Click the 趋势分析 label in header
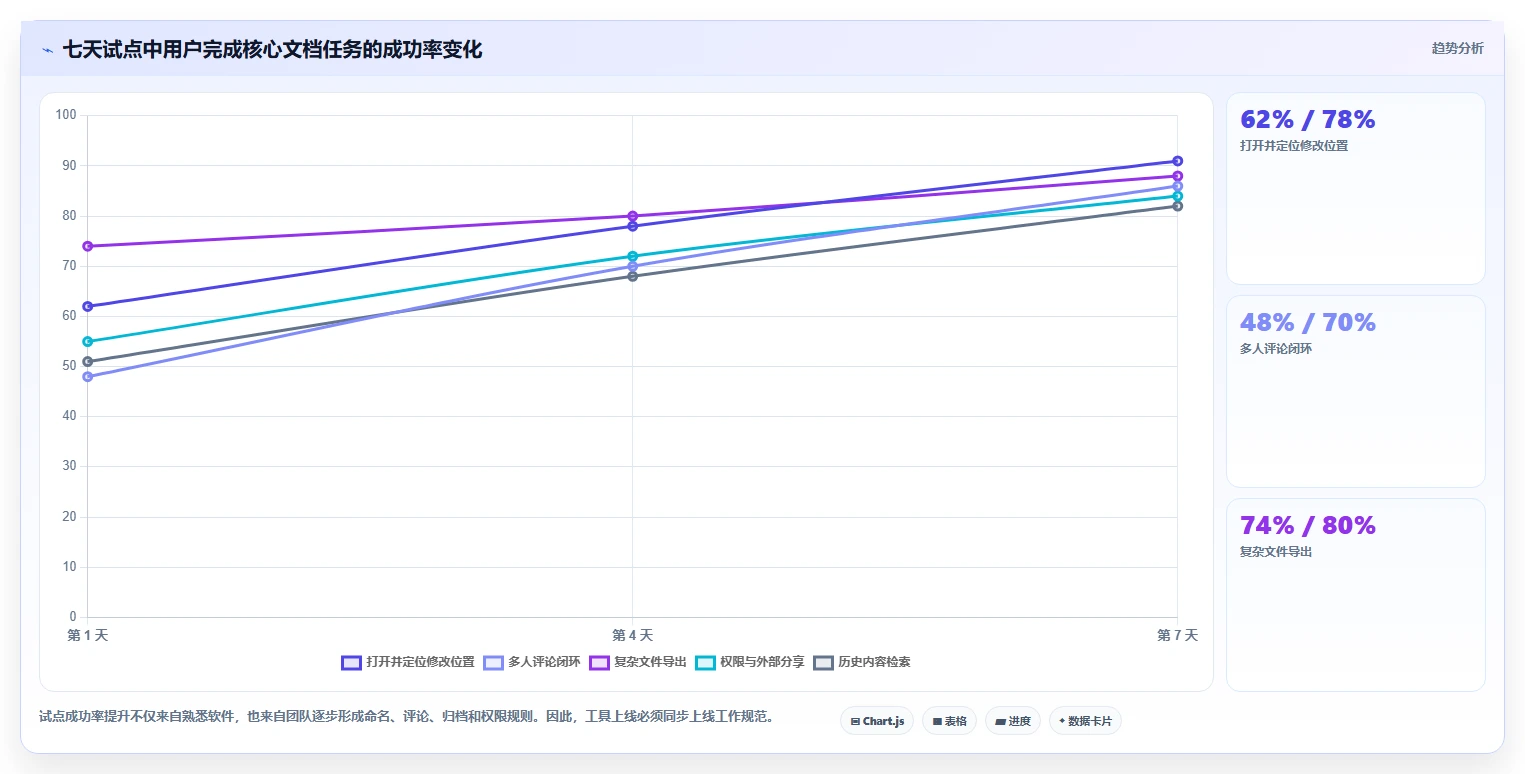Viewport: 1525px width, 774px height. (x=1457, y=48)
